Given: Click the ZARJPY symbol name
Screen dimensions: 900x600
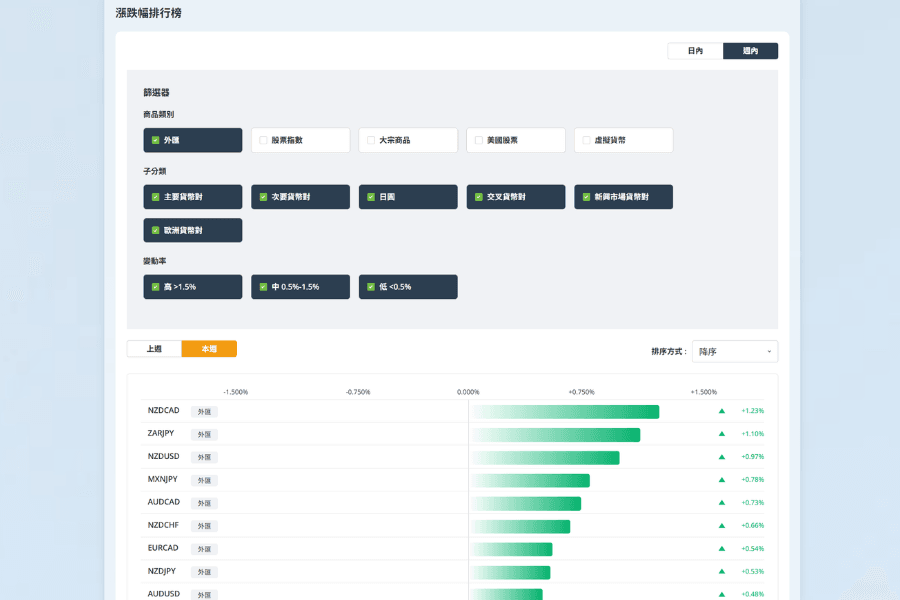Looking at the screenshot, I should pyautogui.click(x=161, y=433).
